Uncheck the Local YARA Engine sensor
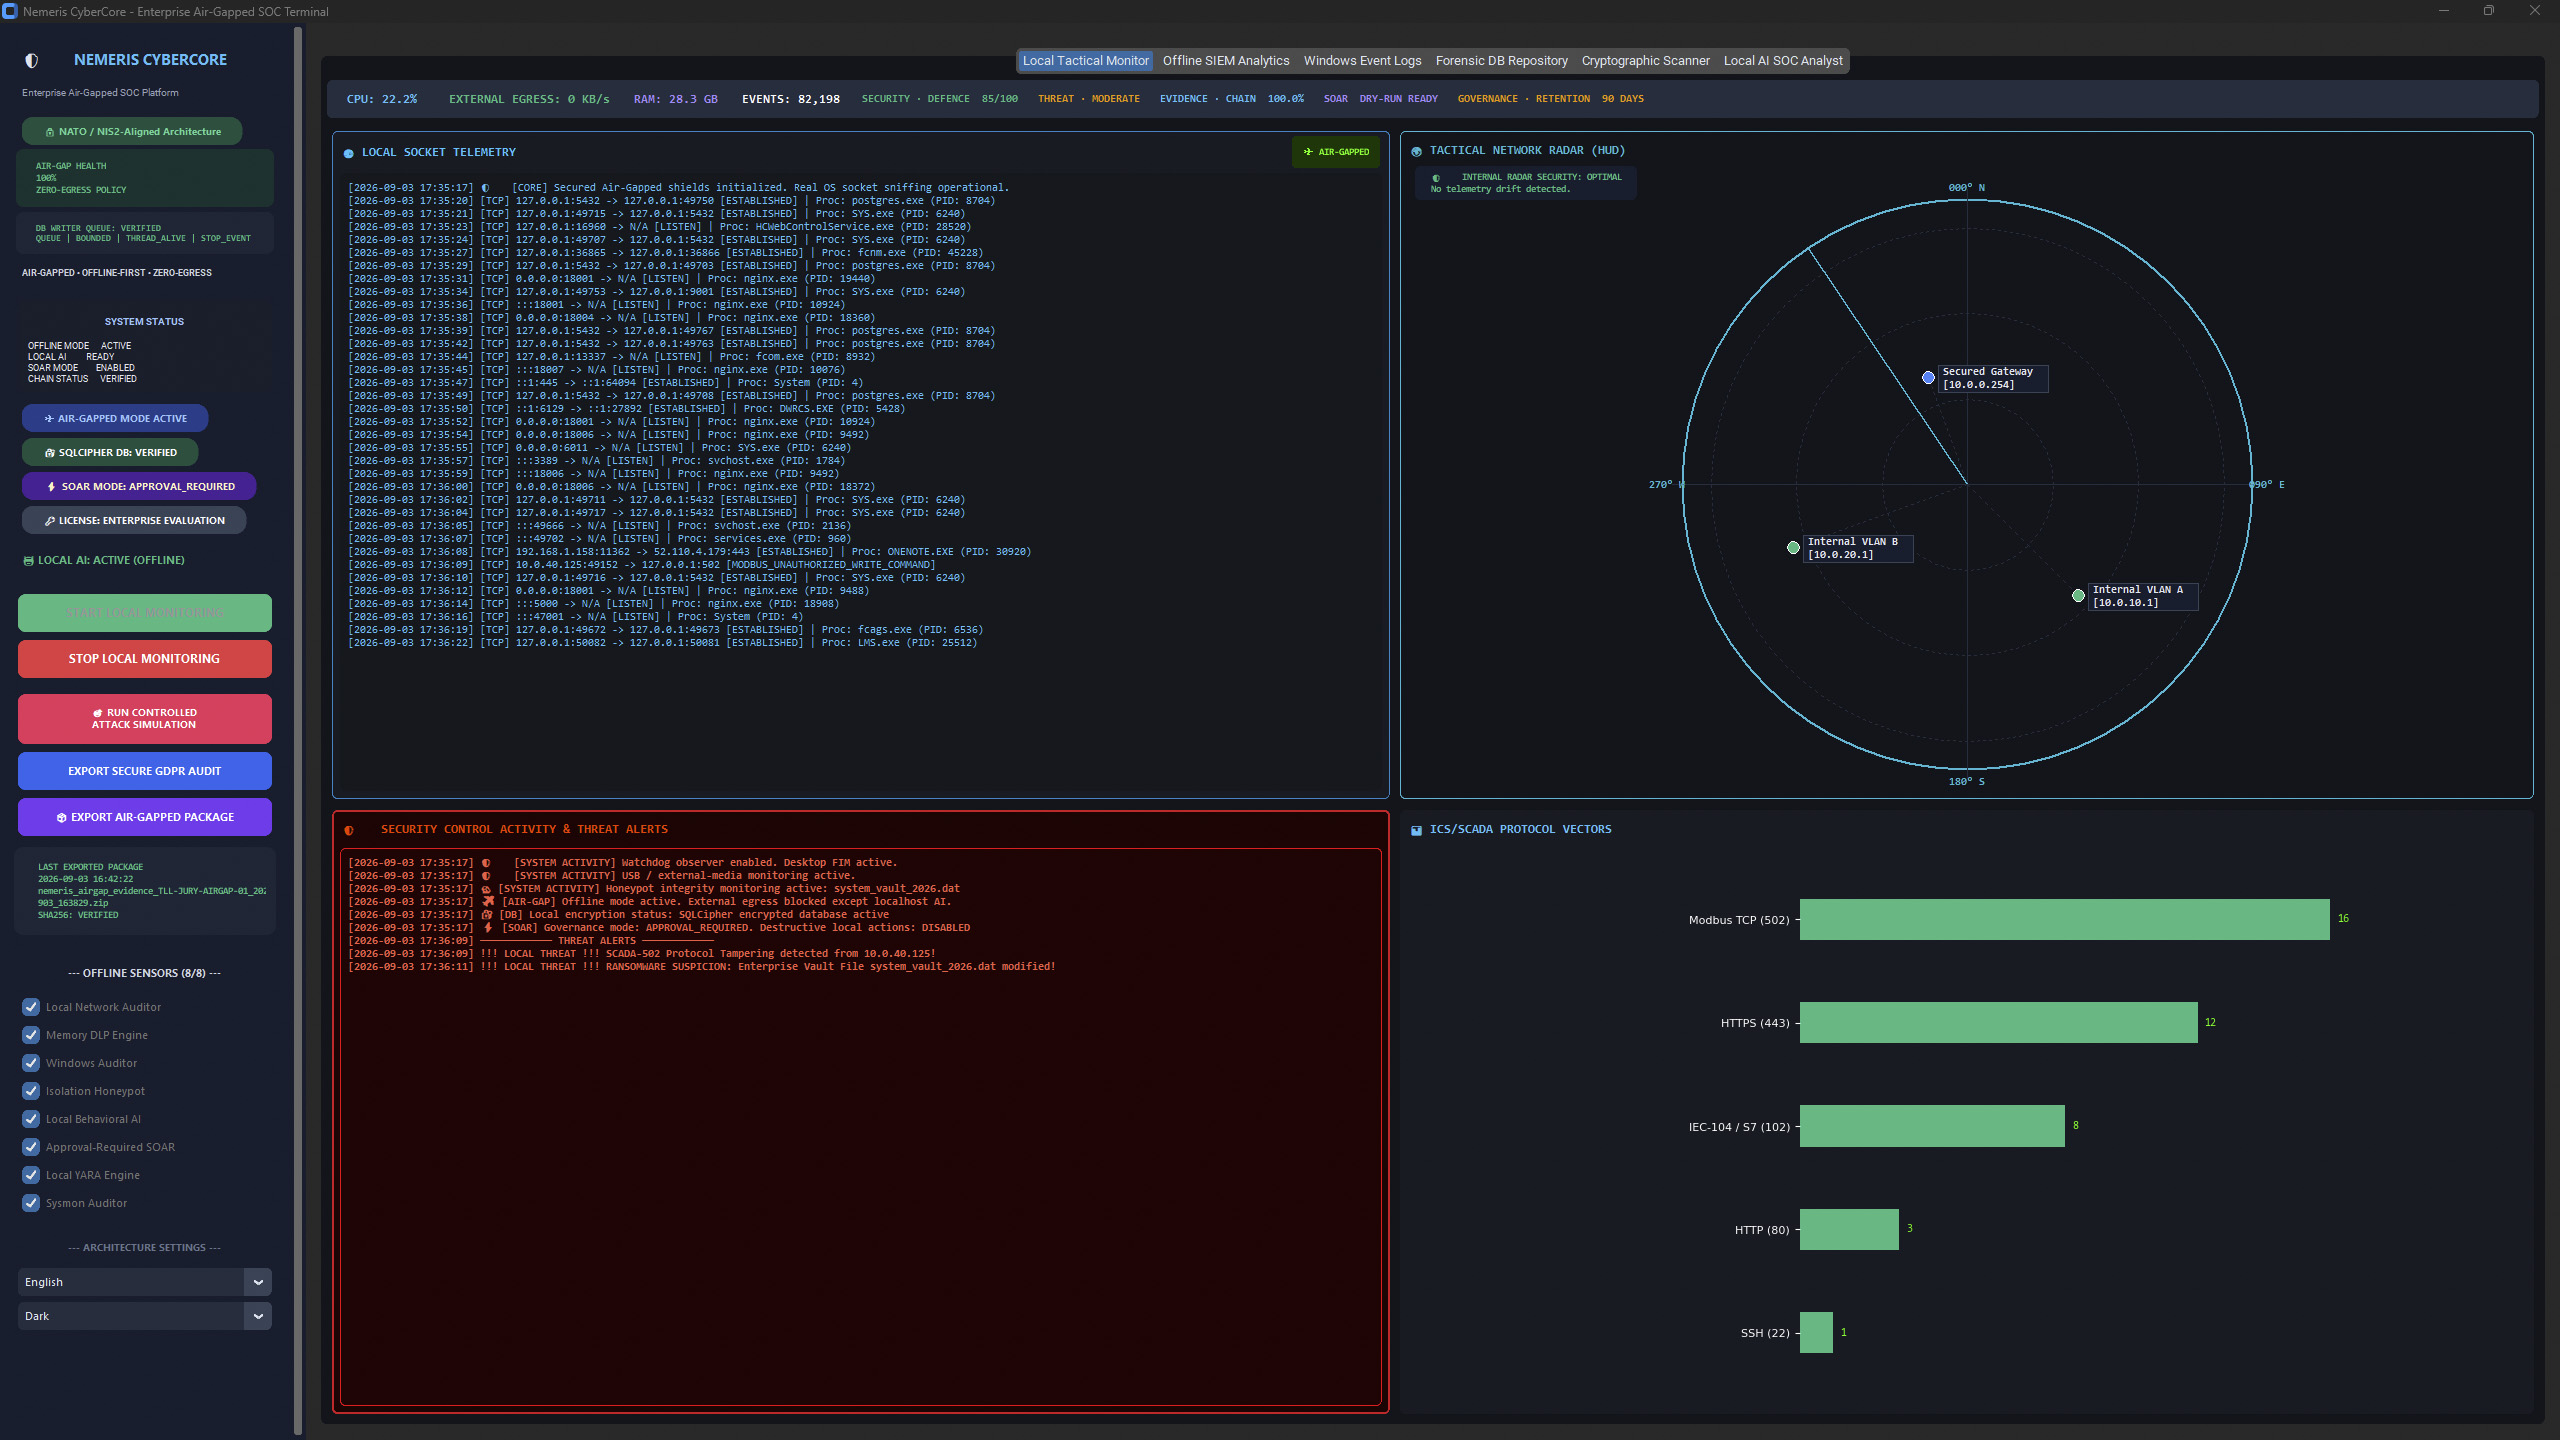 pos(31,1175)
